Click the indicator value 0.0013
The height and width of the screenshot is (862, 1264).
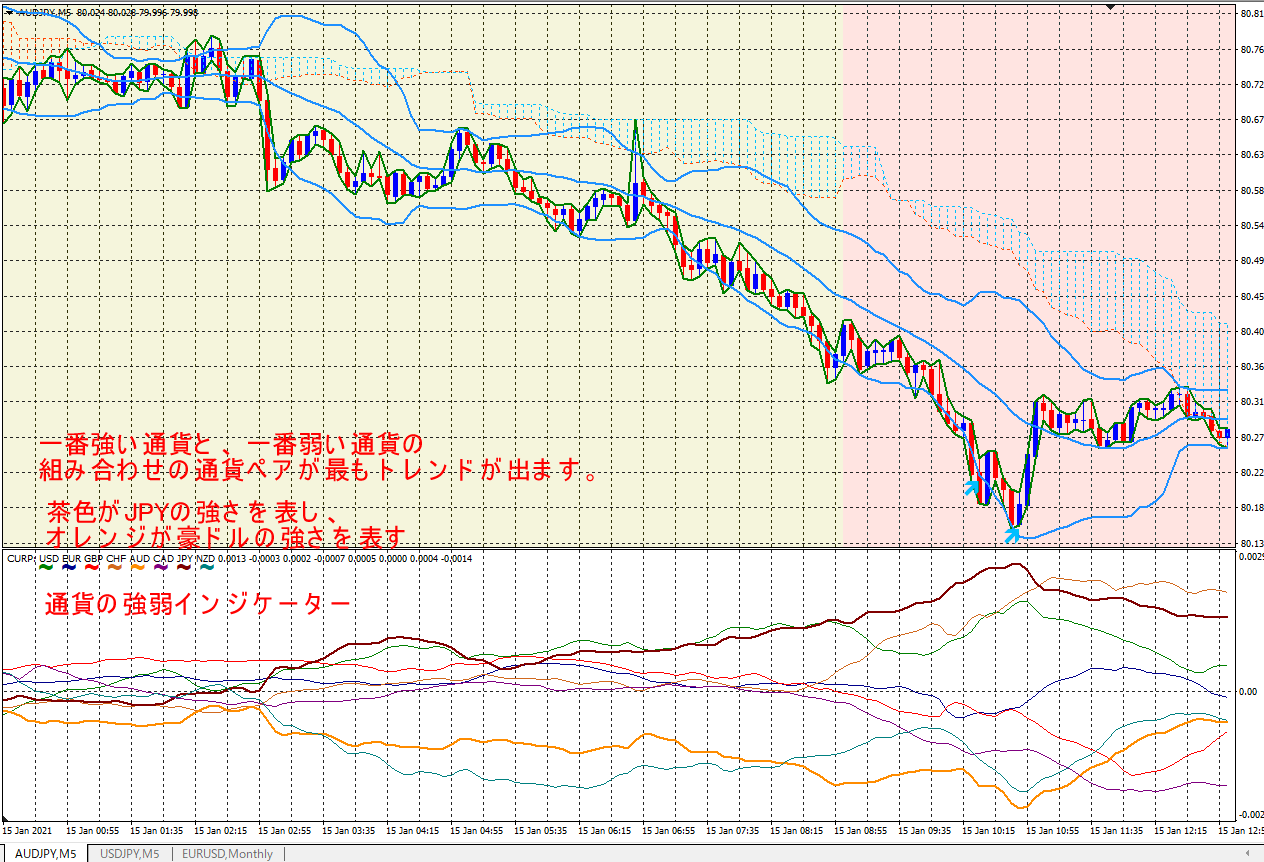[x=232, y=558]
